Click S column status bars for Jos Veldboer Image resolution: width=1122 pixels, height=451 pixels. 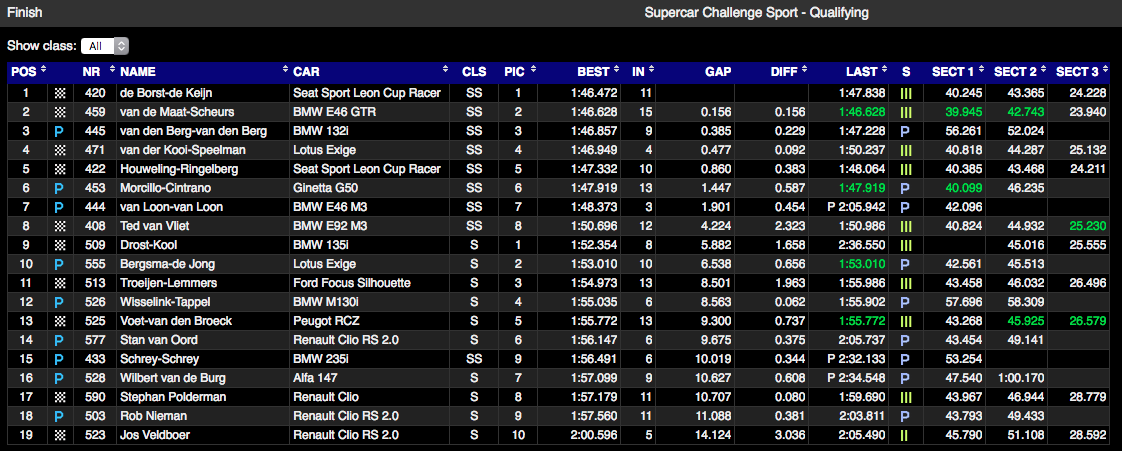click(905, 435)
